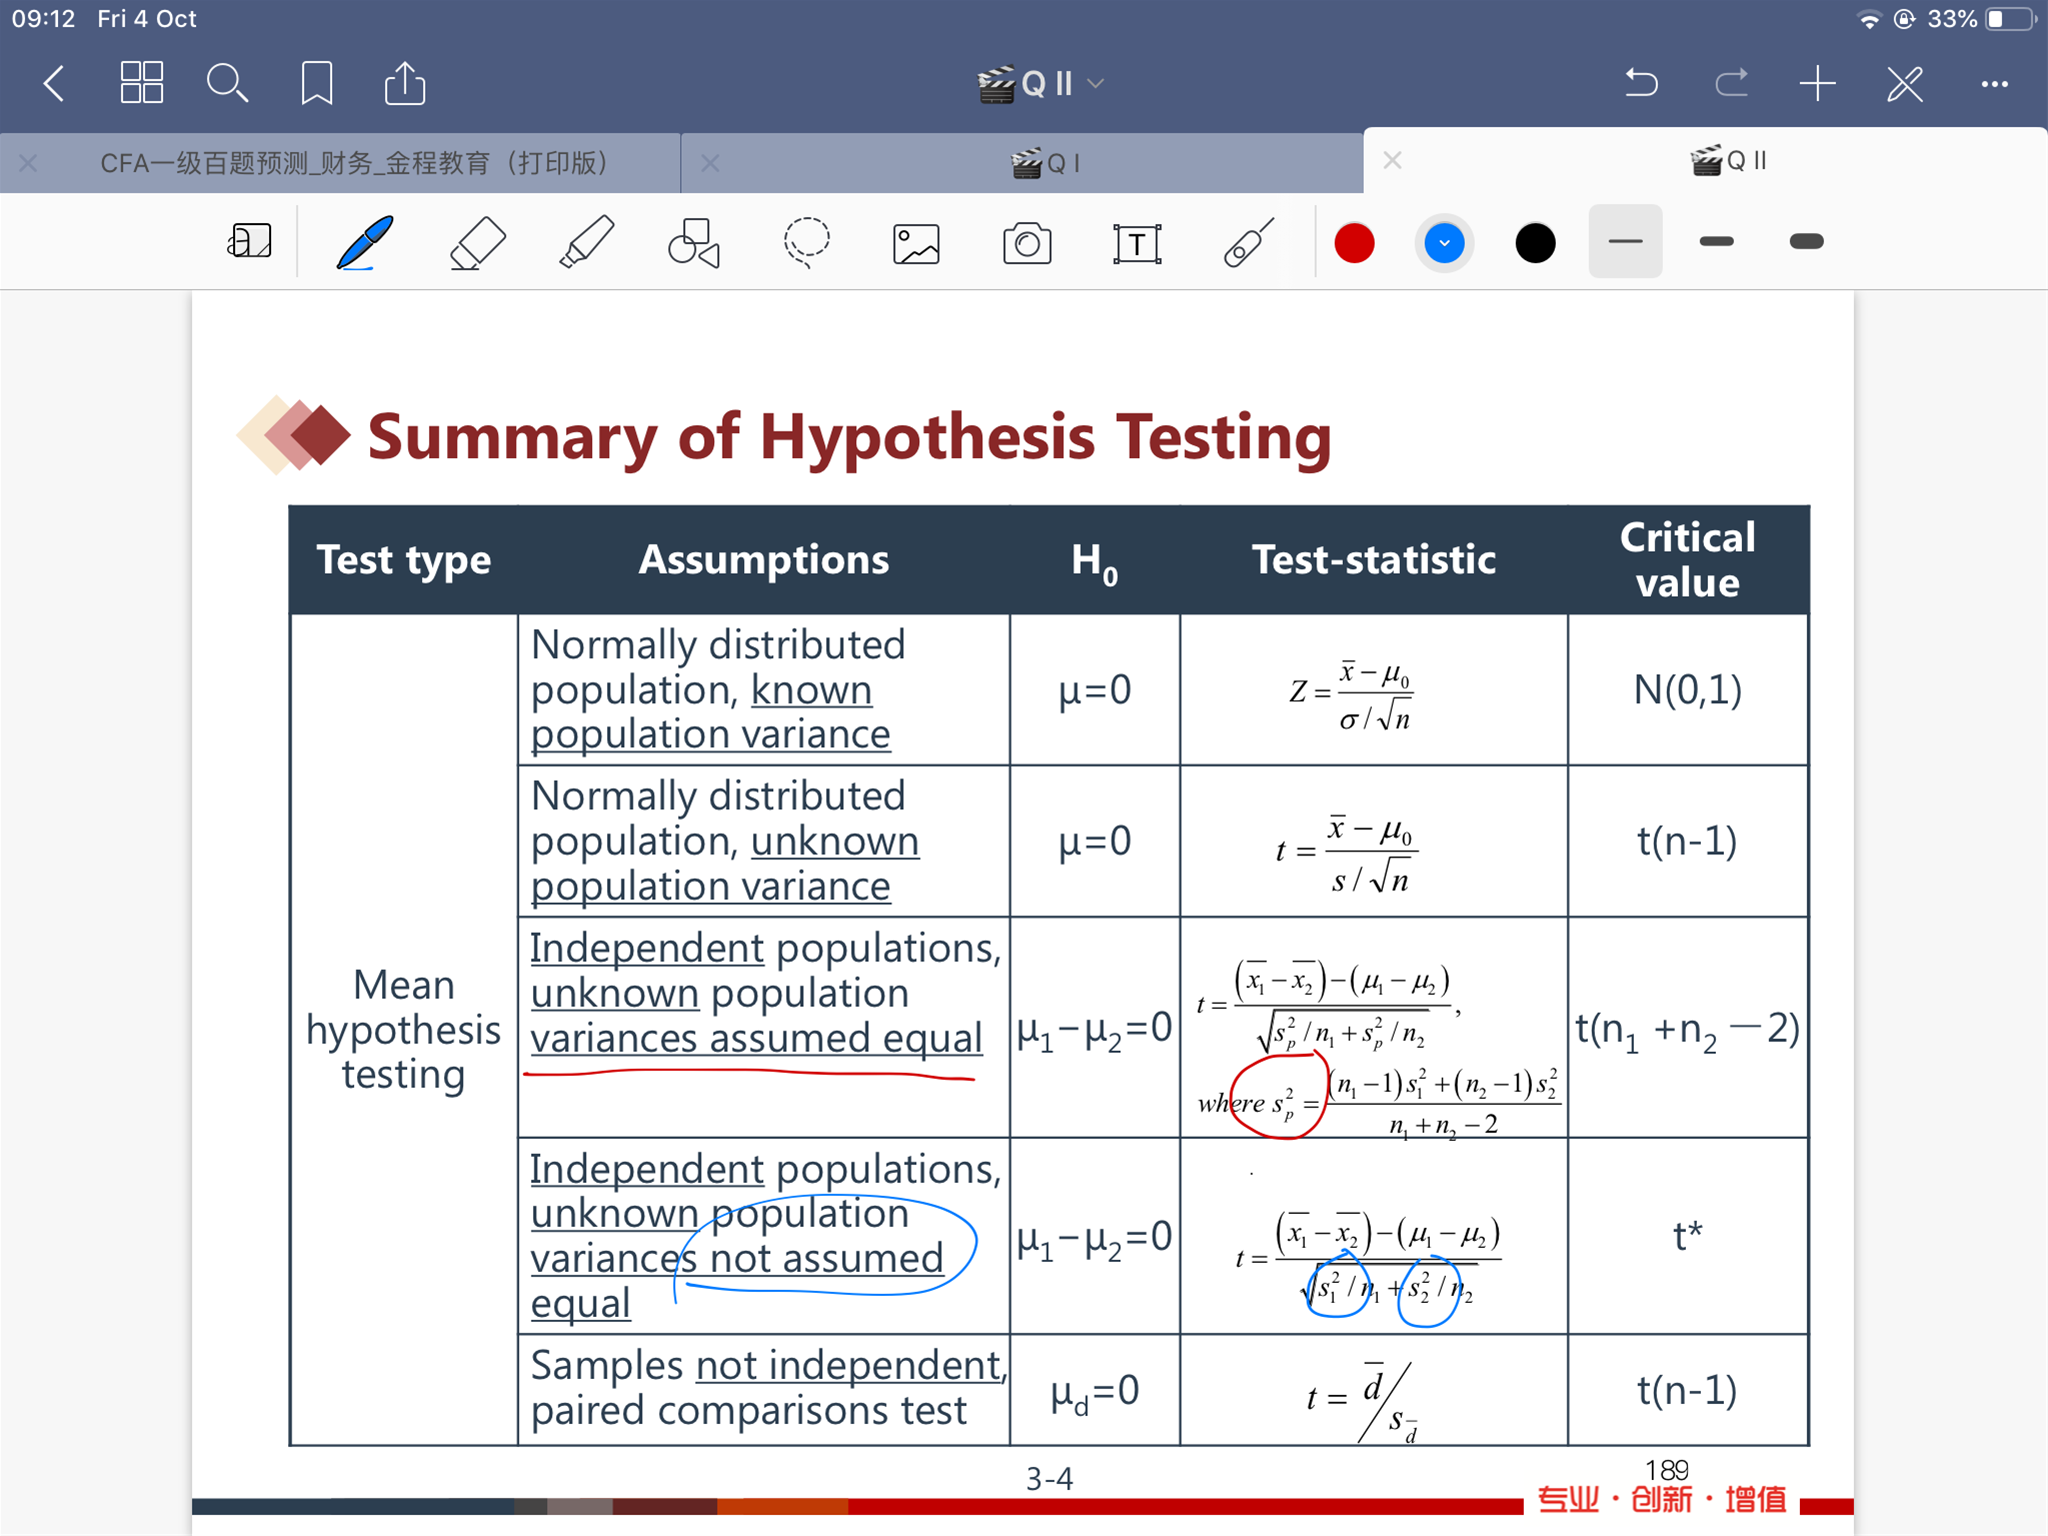Select the thinnest stroke width
This screenshot has height=1536, width=2048.
[x=1625, y=241]
